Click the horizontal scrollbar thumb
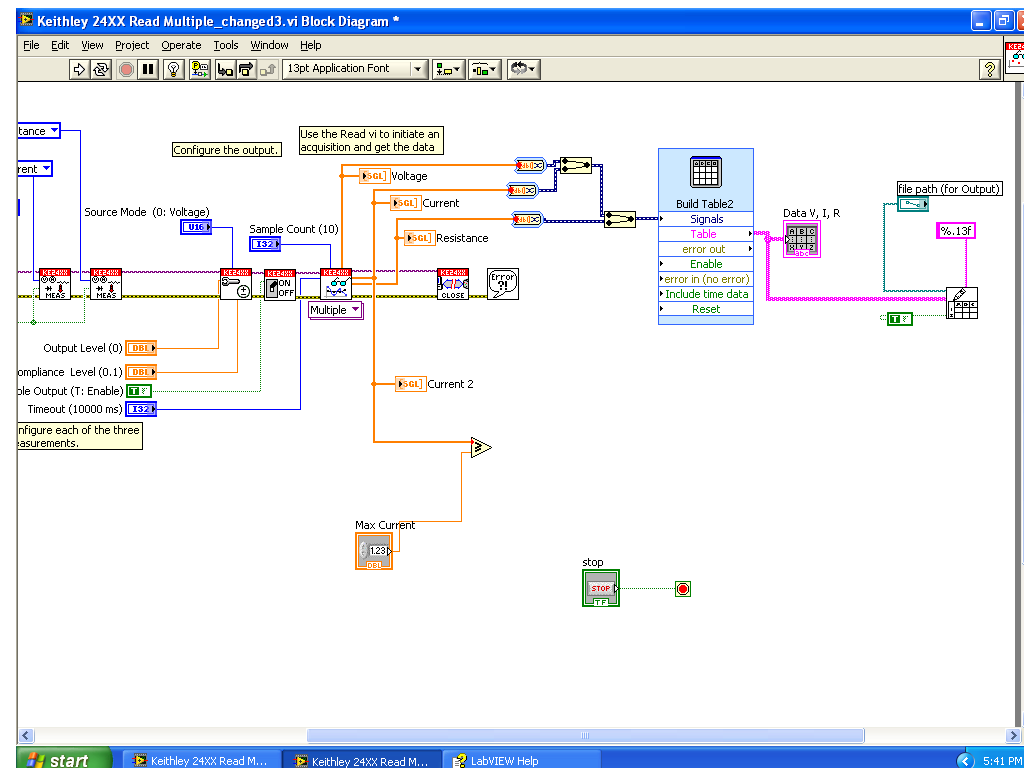The height and width of the screenshot is (768, 1024). click(x=584, y=735)
